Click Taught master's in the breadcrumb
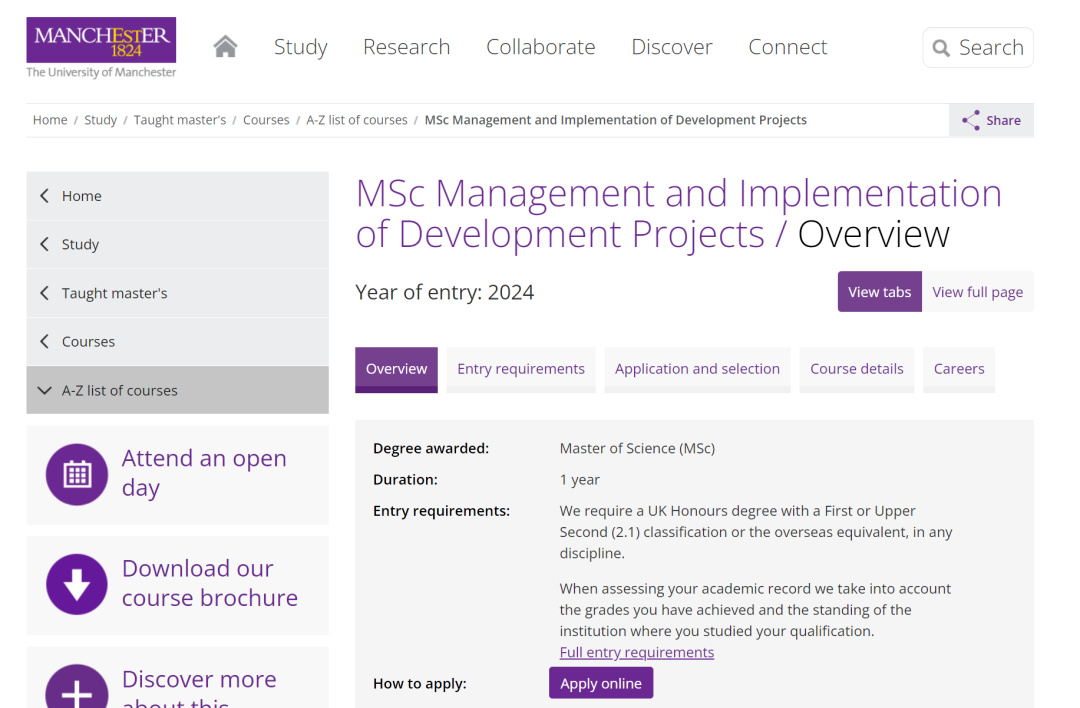Screen dimensions: 1080x708 pos(180,120)
